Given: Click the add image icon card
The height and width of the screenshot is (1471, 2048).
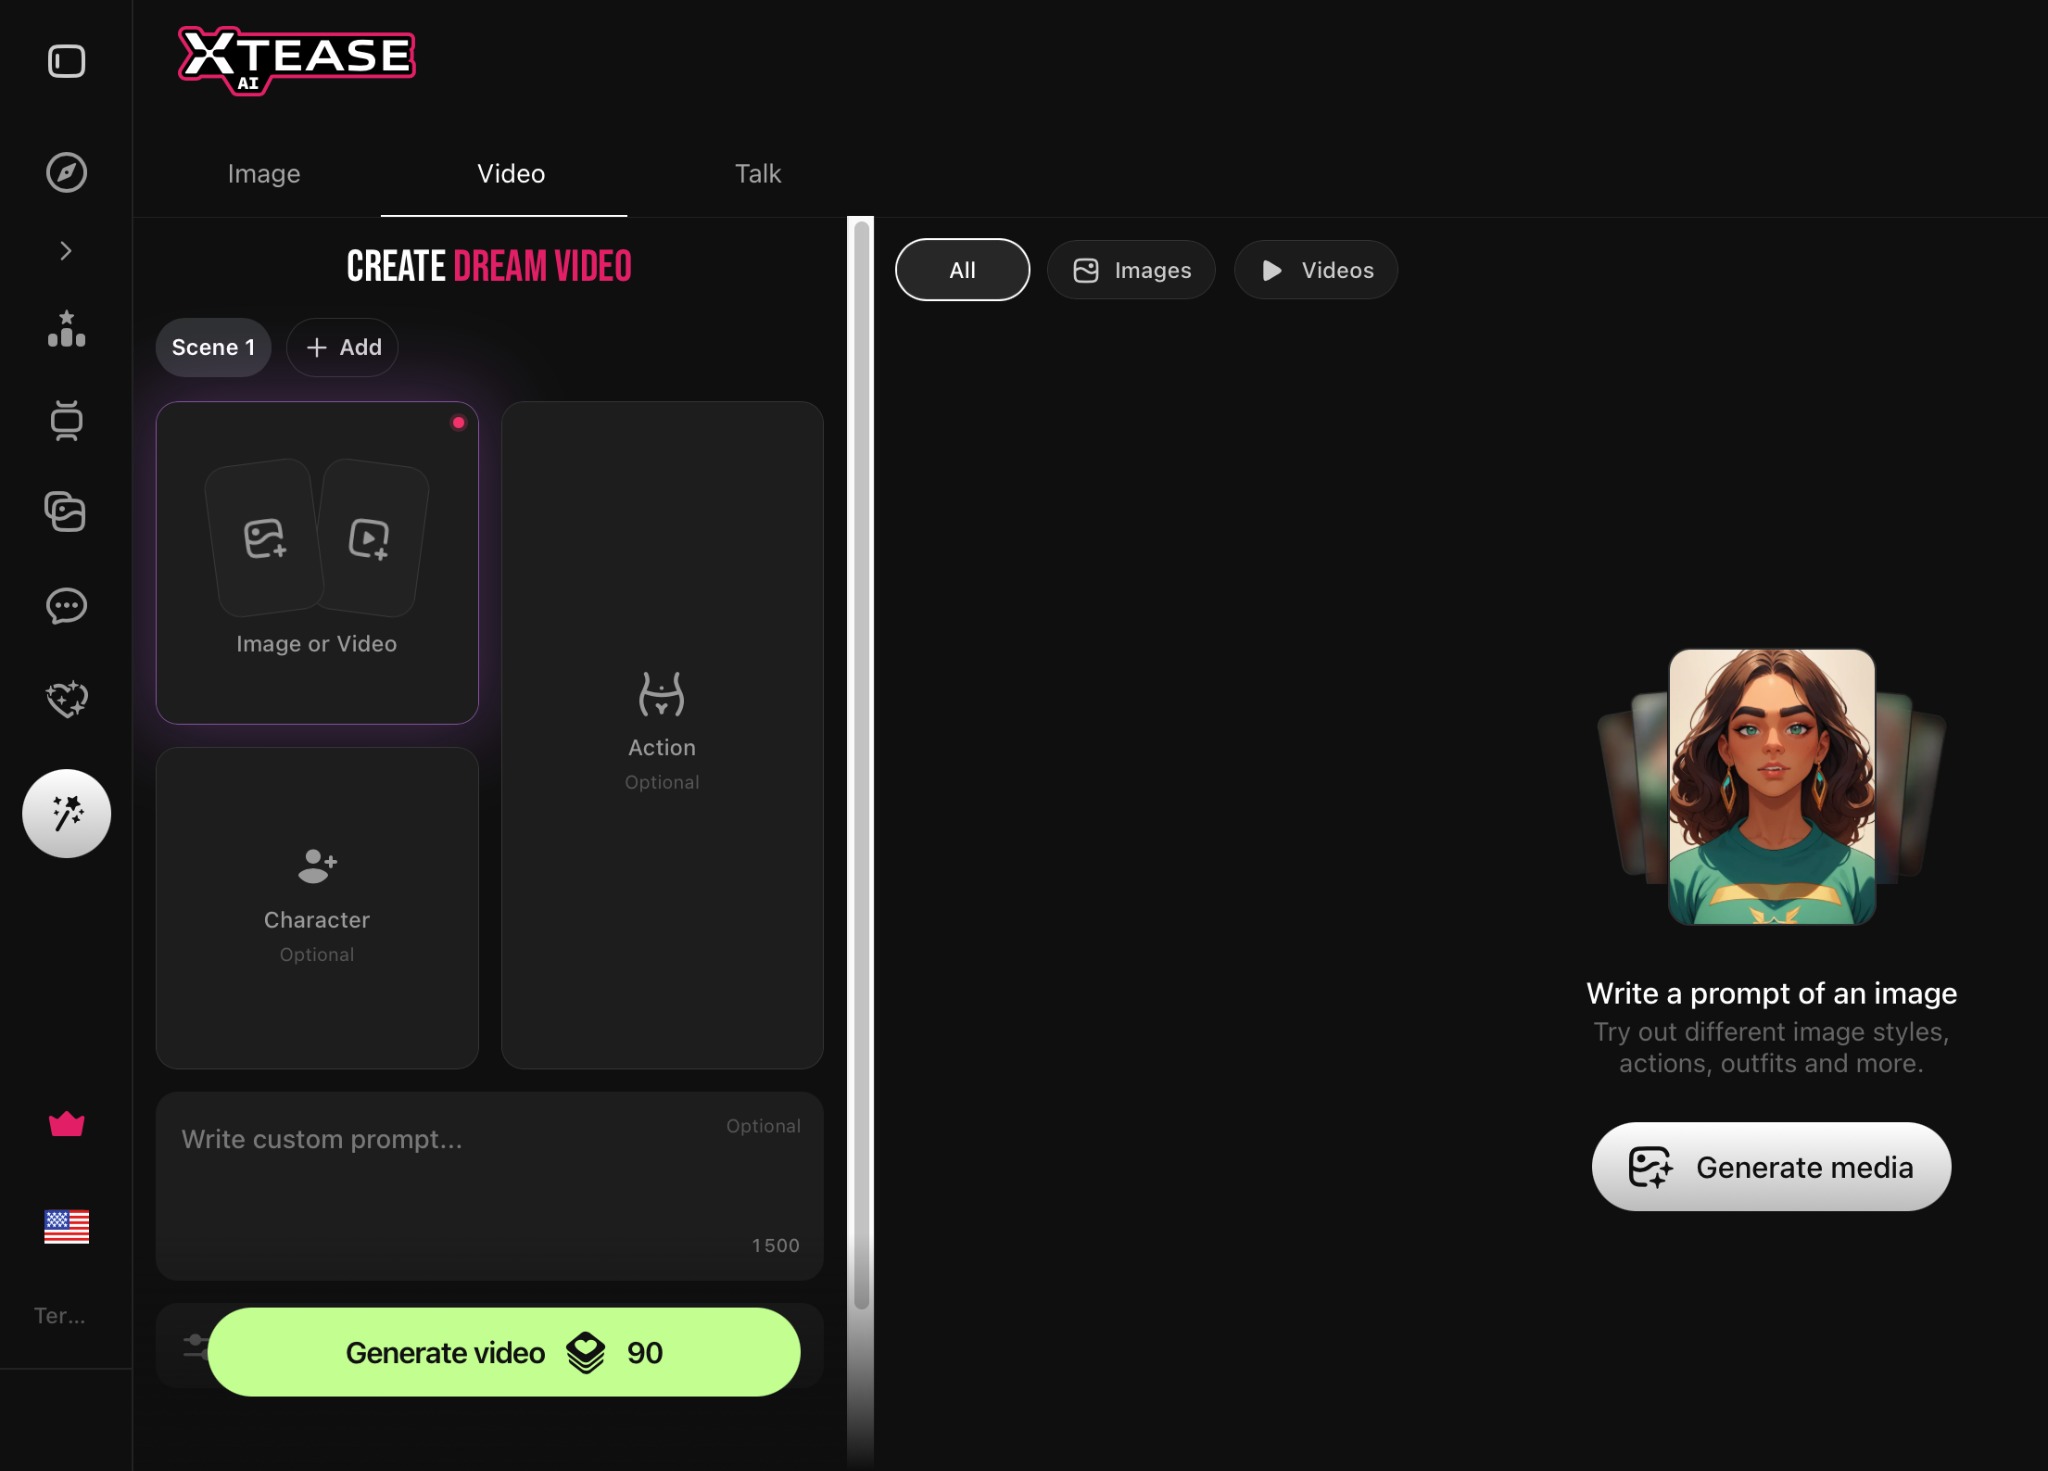Looking at the screenshot, I should (x=265, y=538).
